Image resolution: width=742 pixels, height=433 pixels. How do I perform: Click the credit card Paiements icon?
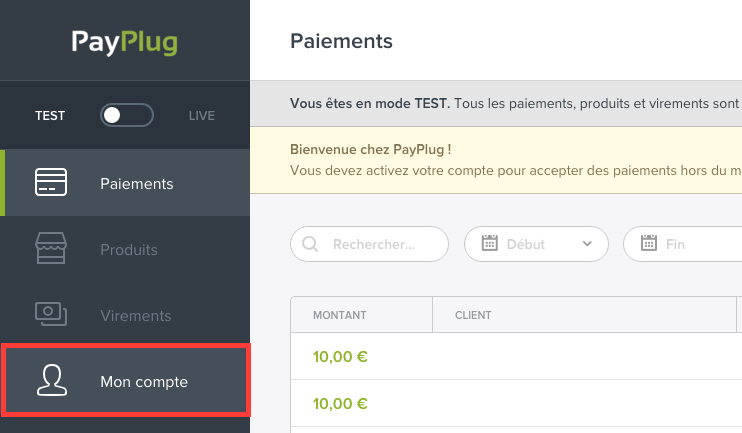pyautogui.click(x=51, y=182)
